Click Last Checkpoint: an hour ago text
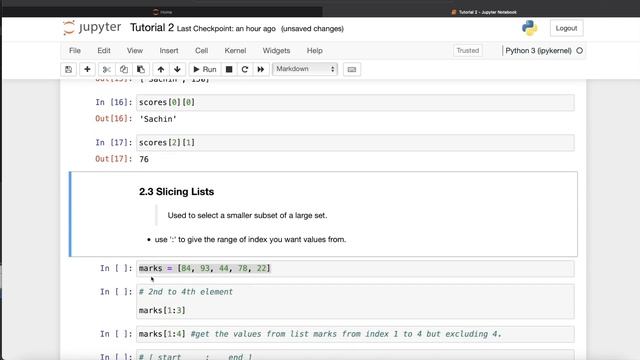Image resolution: width=640 pixels, height=360 pixels. [x=226, y=29]
